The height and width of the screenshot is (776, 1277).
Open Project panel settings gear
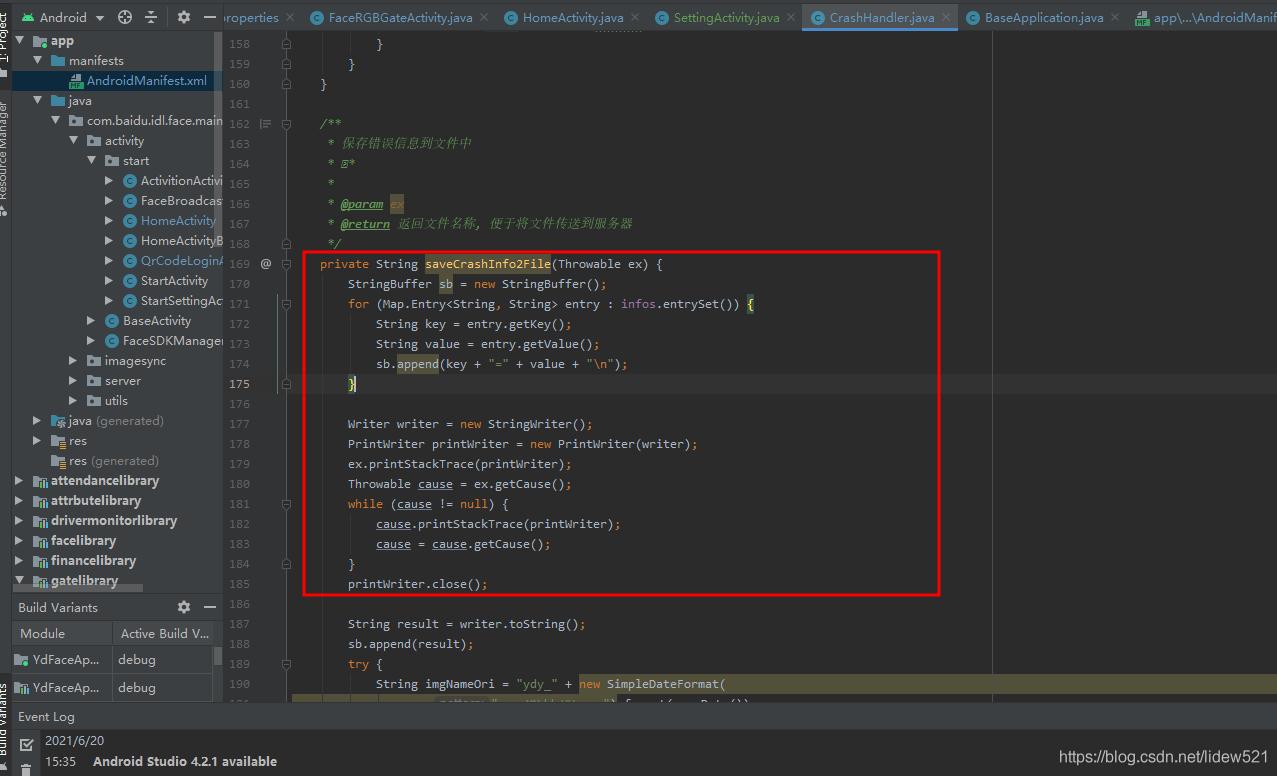pyautogui.click(x=183, y=16)
